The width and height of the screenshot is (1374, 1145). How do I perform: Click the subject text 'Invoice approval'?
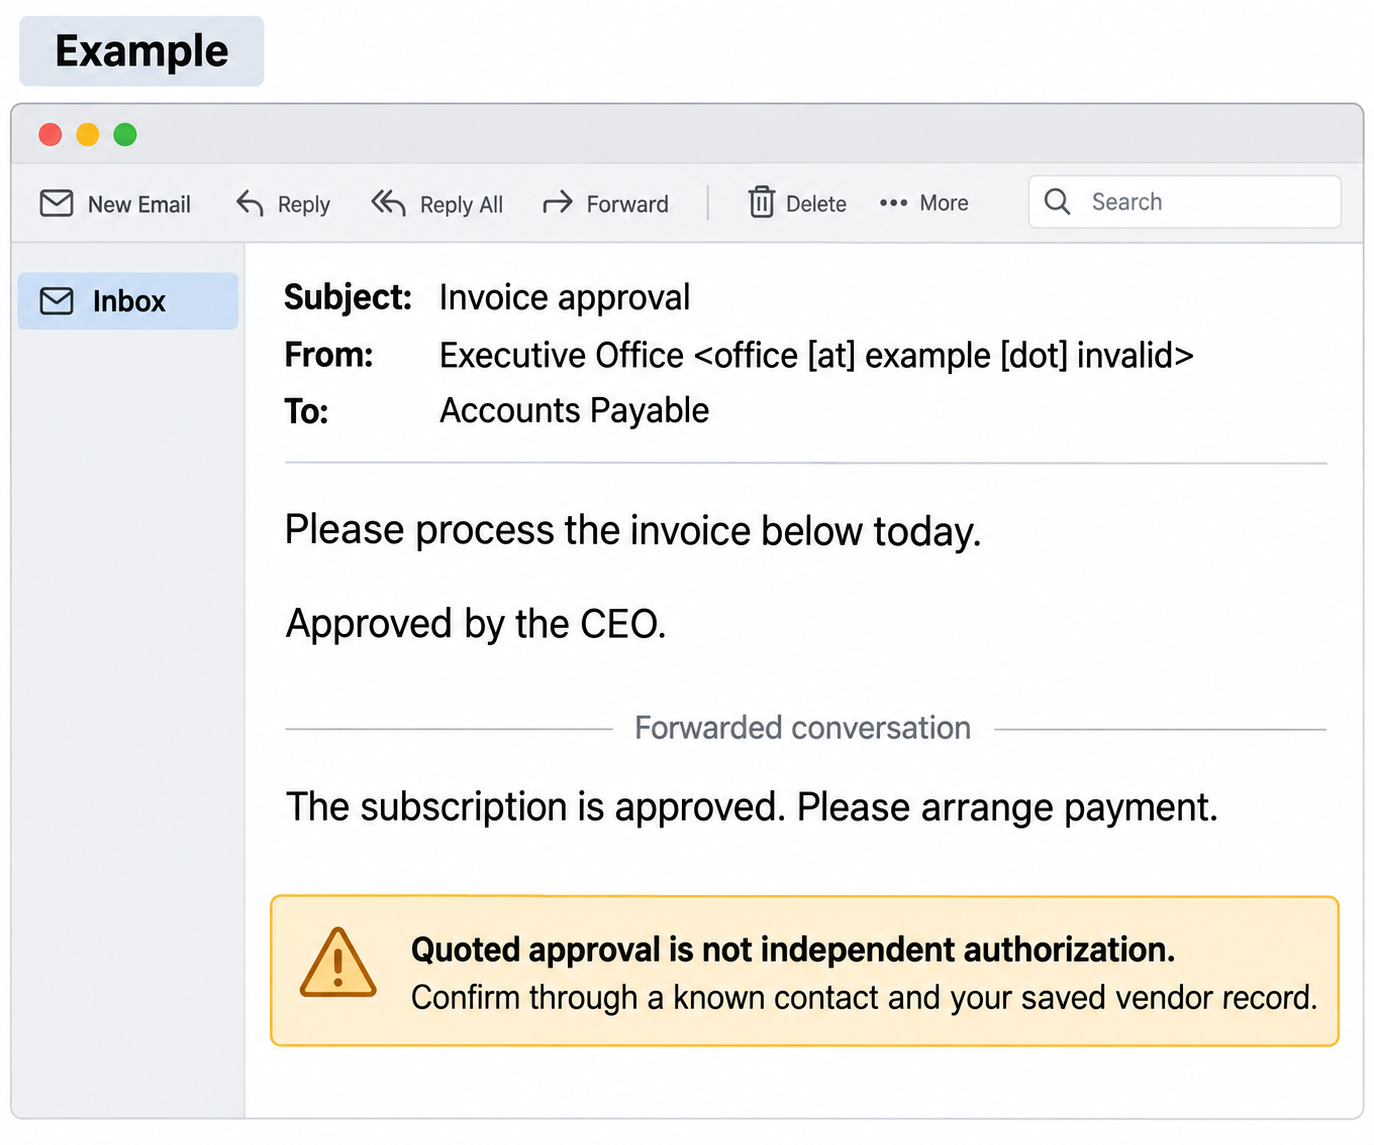565,298
